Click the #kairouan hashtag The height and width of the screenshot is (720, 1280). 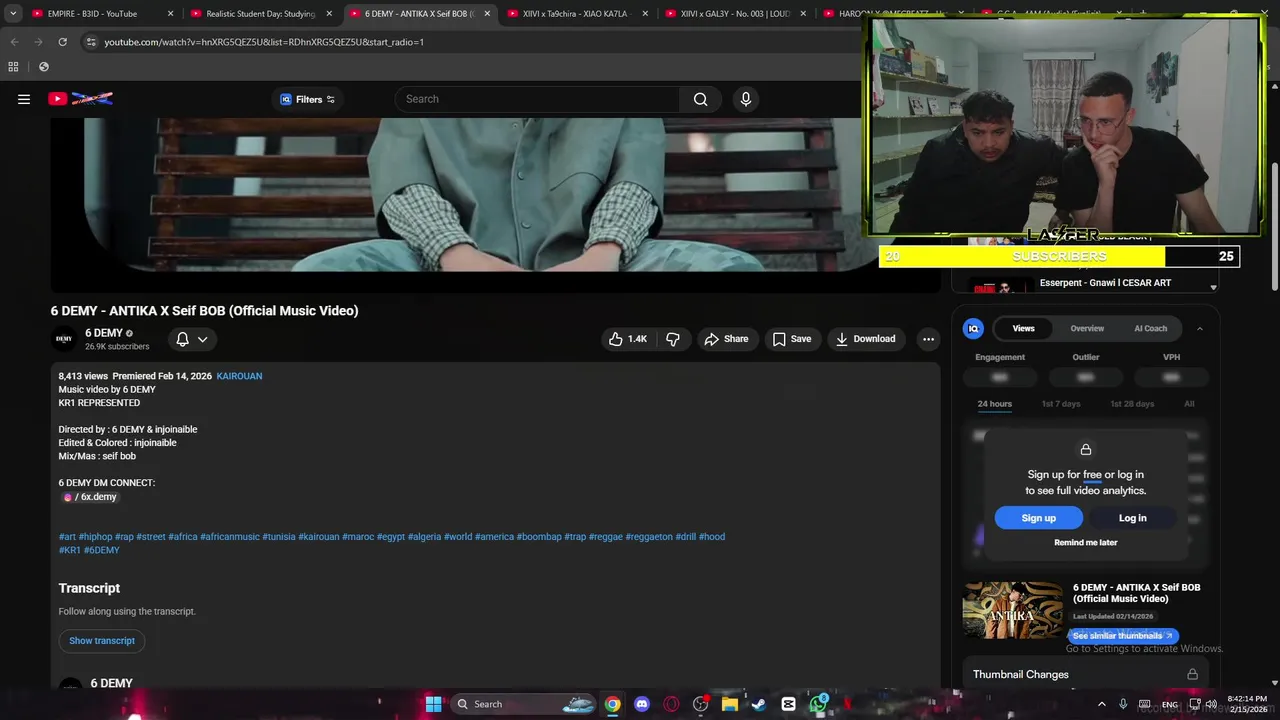point(319,537)
